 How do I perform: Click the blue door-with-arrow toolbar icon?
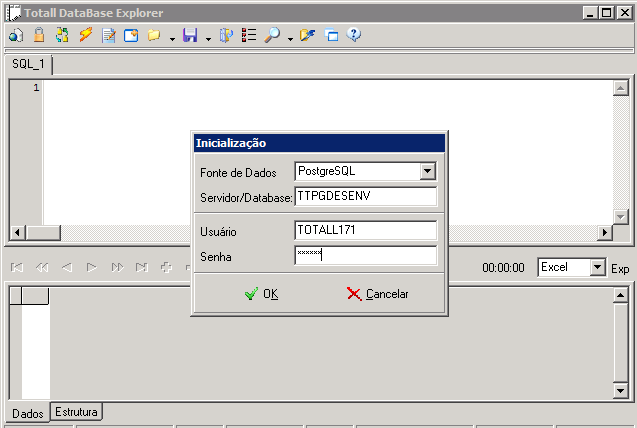tap(226, 35)
